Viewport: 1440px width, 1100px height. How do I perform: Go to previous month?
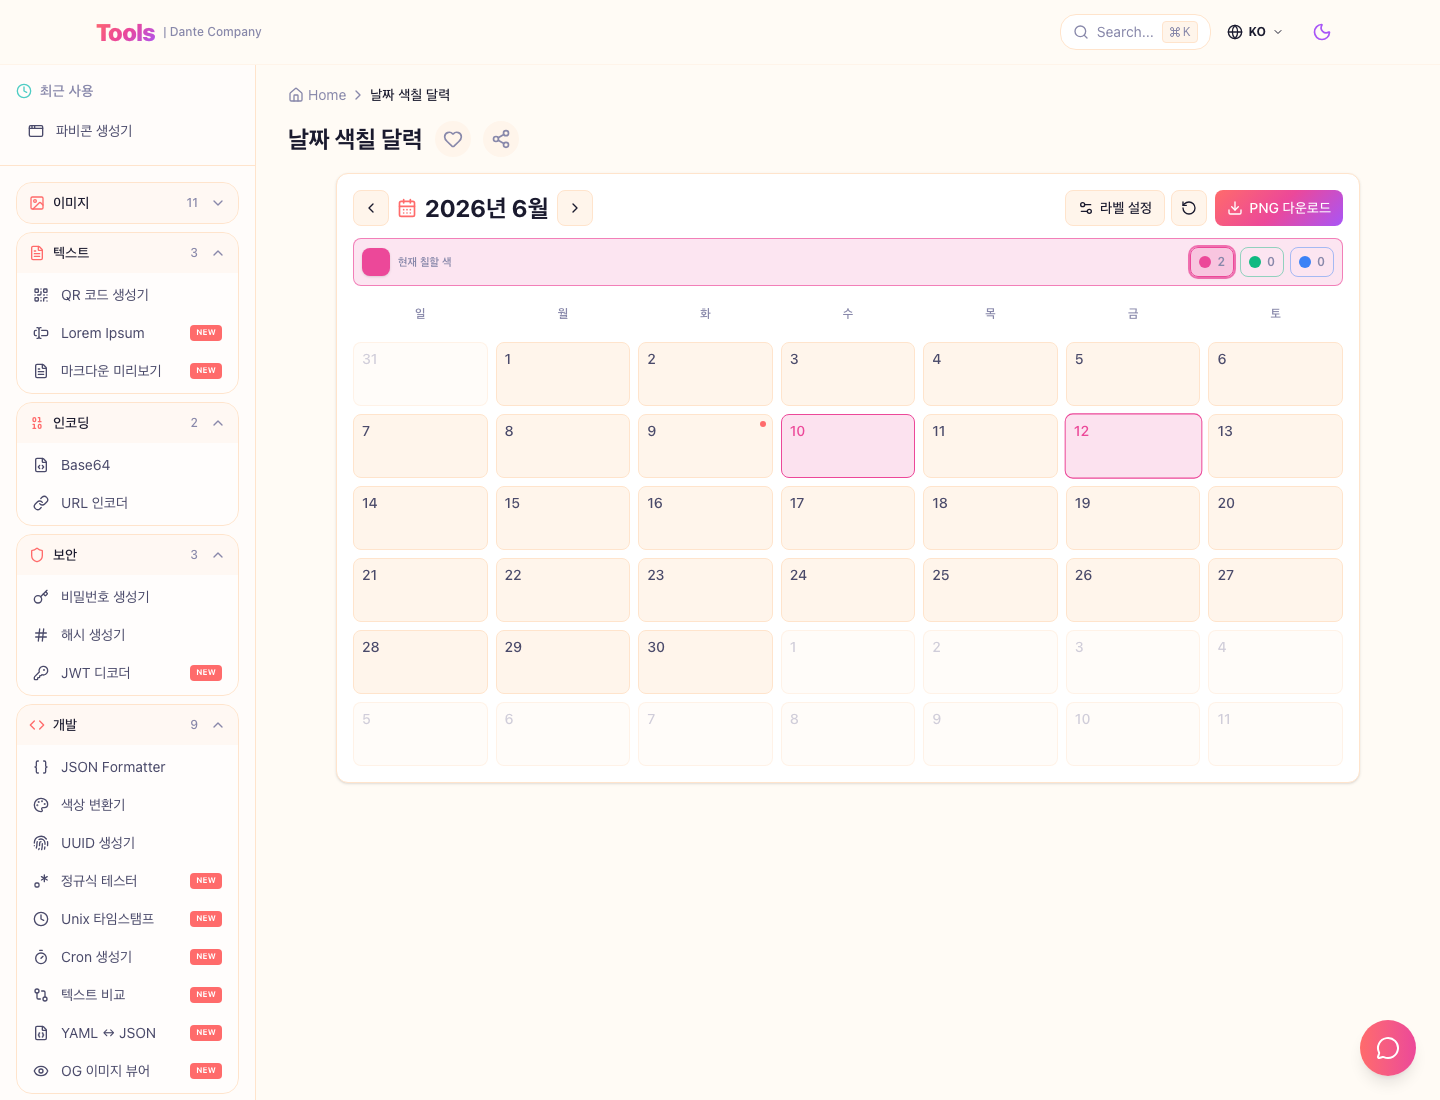[371, 208]
